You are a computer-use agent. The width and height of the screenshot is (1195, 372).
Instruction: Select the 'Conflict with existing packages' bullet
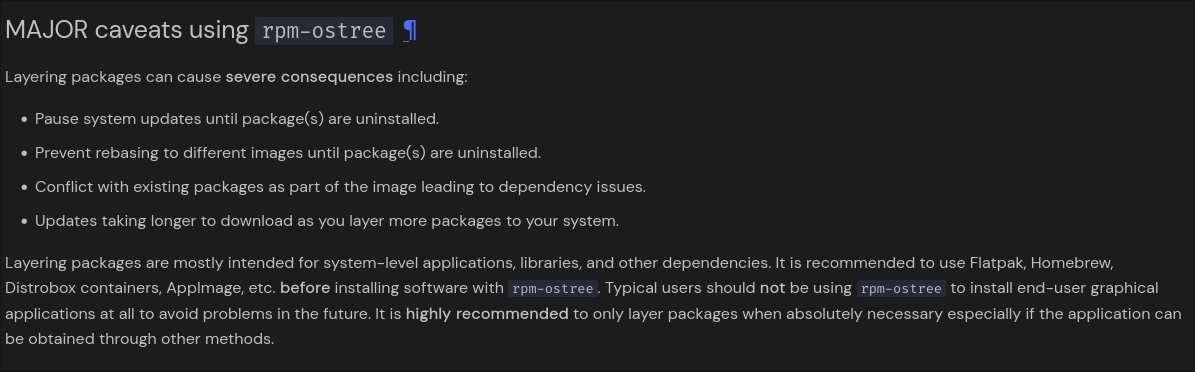point(341,187)
